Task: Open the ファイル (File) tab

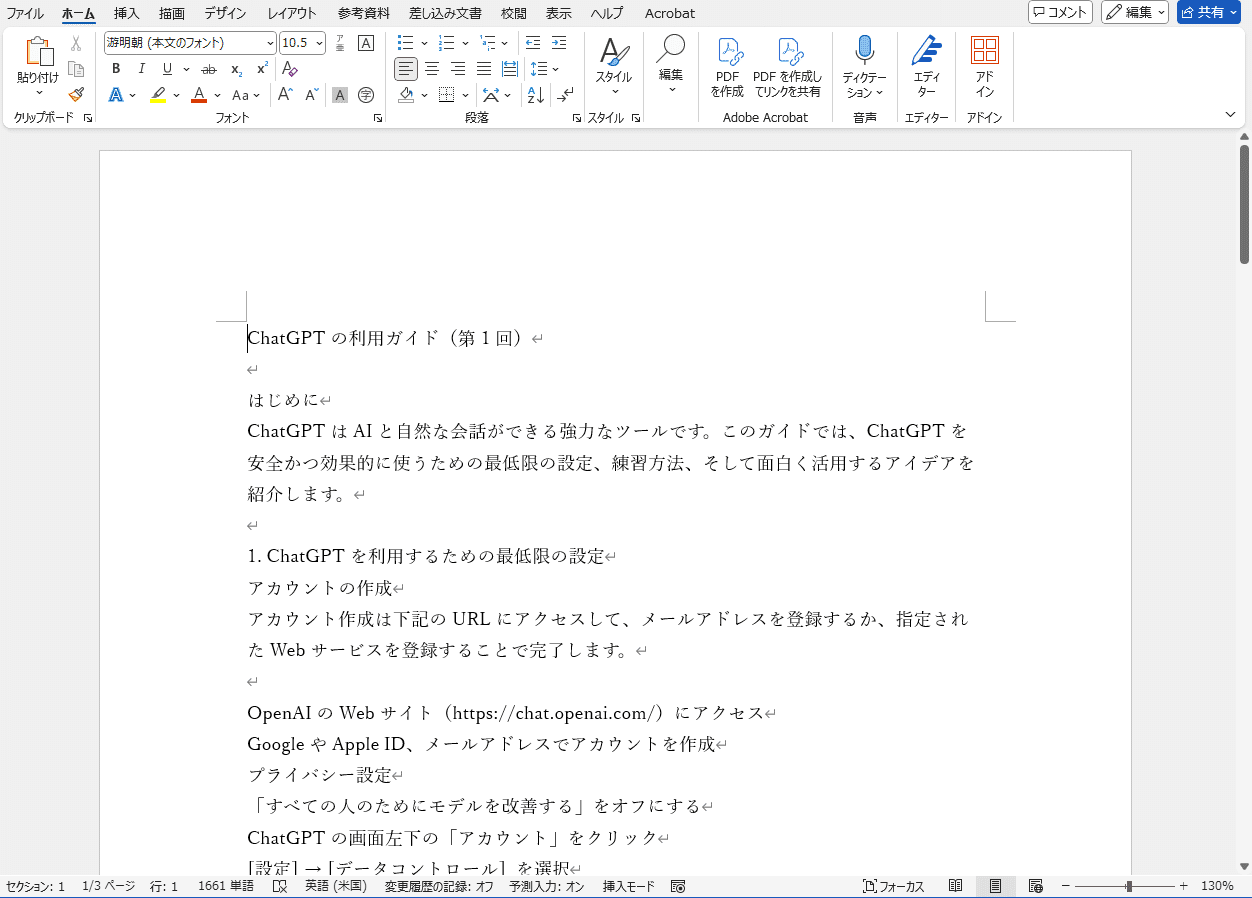Action: coord(25,13)
